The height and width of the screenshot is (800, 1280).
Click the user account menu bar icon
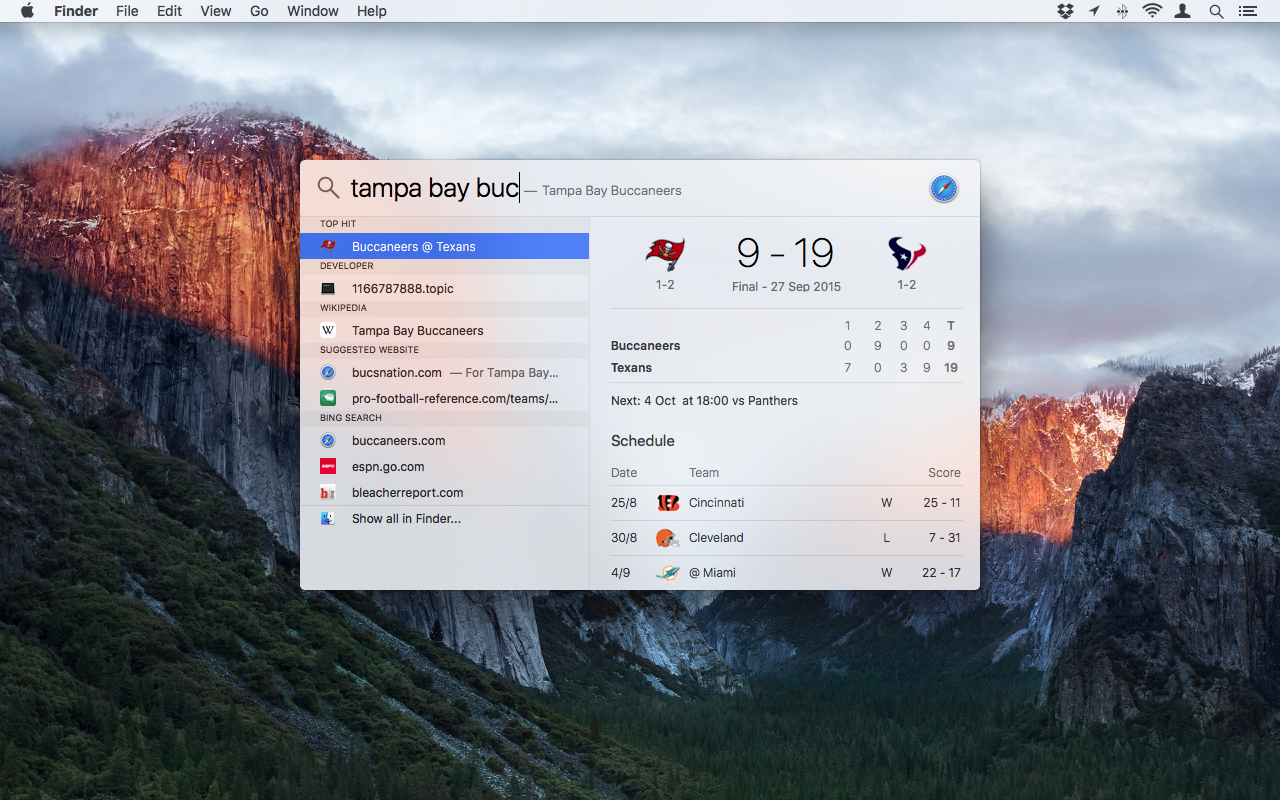(1184, 11)
